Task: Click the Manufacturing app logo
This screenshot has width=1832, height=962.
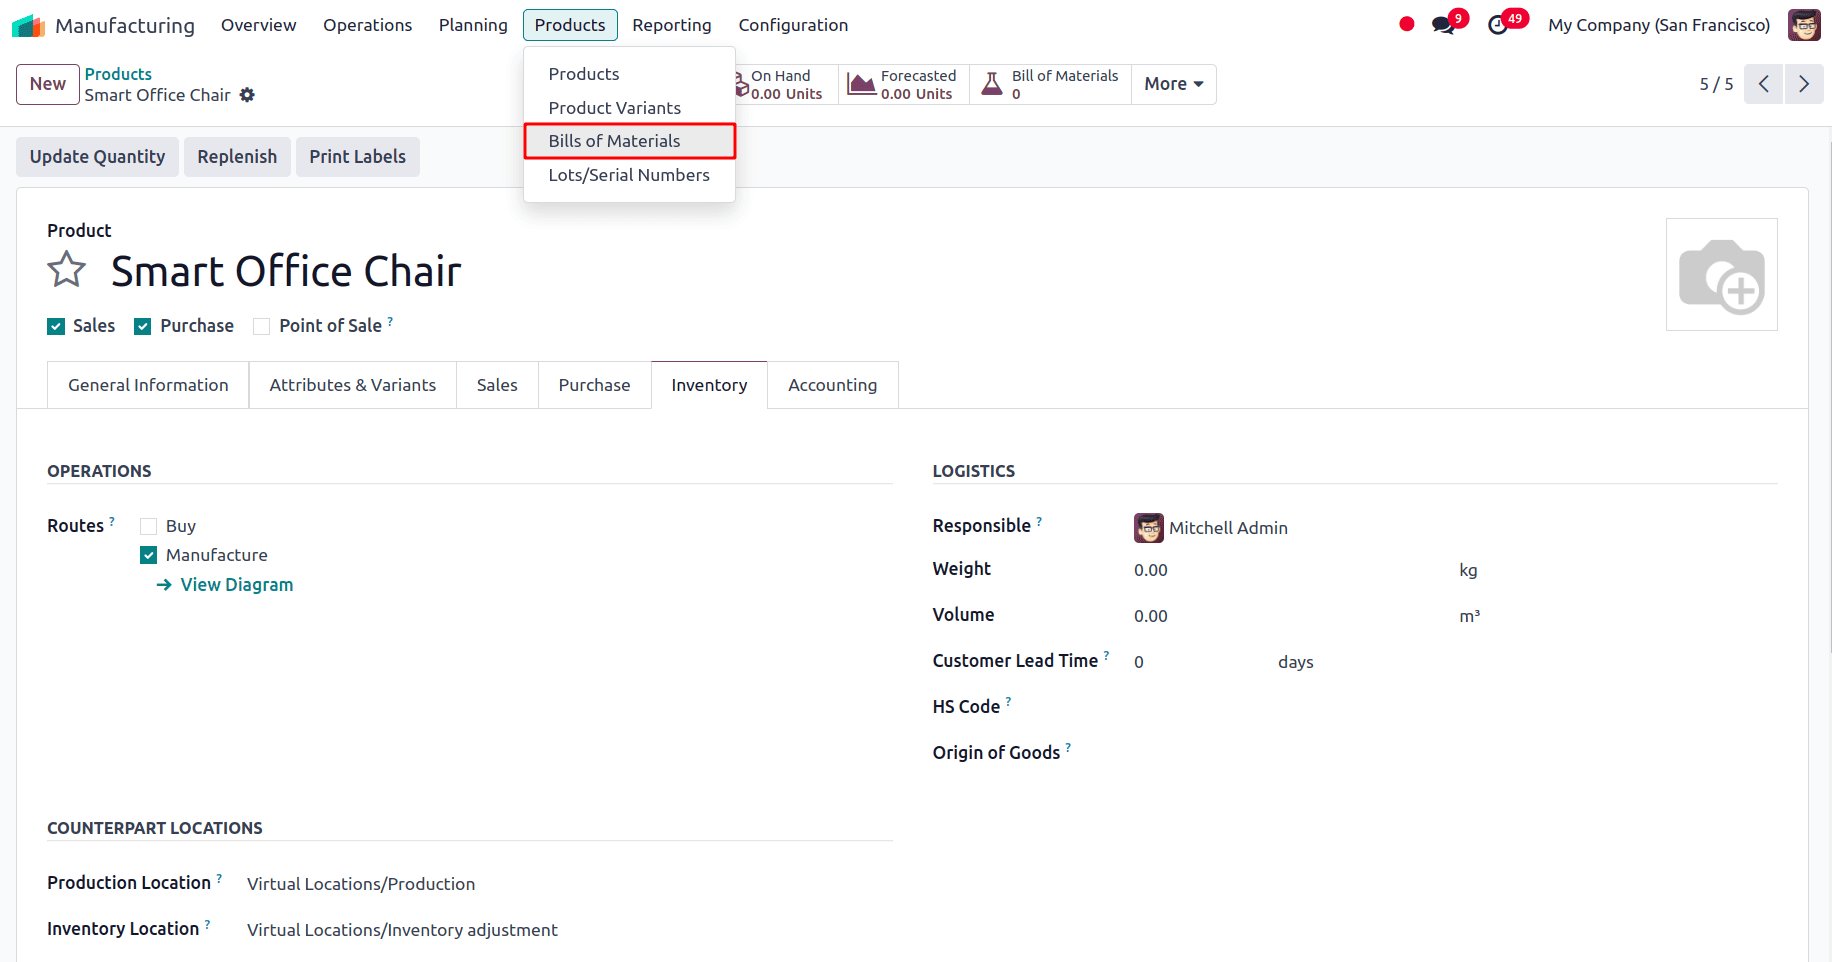Action: point(28,24)
